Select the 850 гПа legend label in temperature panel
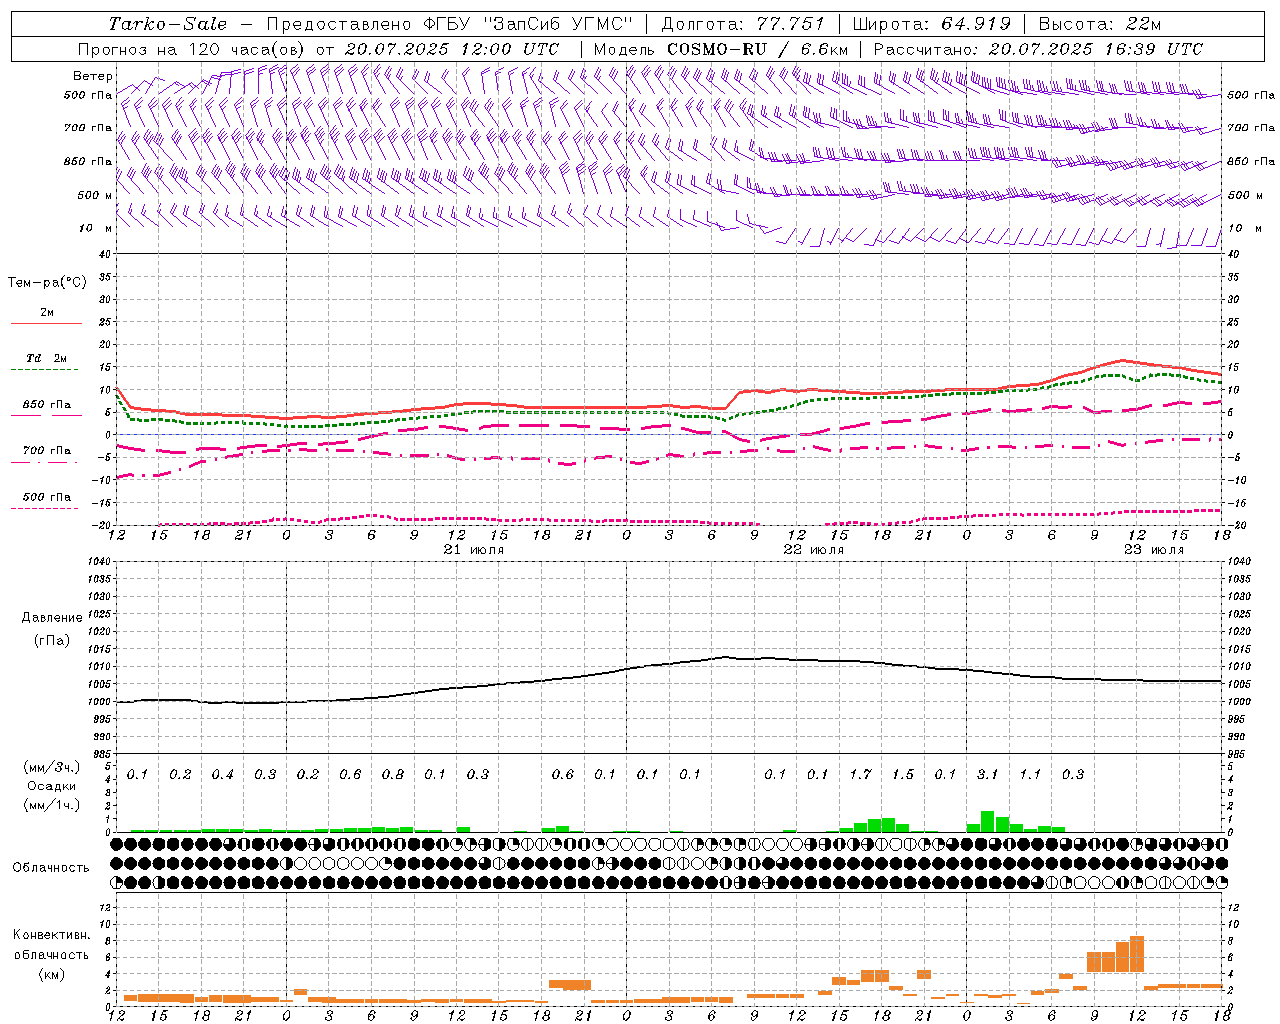This screenshot has width=1280, height=1024. pyautogui.click(x=47, y=405)
